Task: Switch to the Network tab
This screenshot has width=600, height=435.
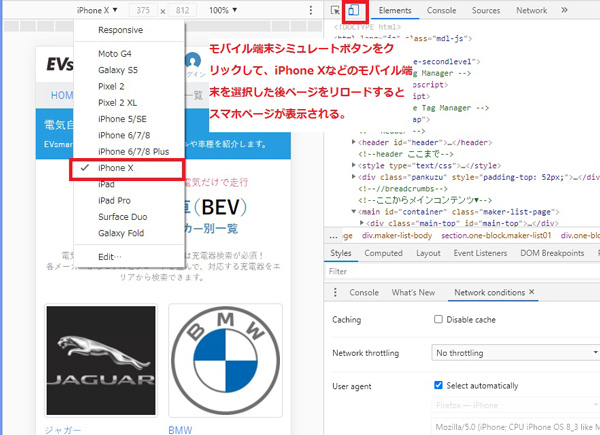Action: 532,10
